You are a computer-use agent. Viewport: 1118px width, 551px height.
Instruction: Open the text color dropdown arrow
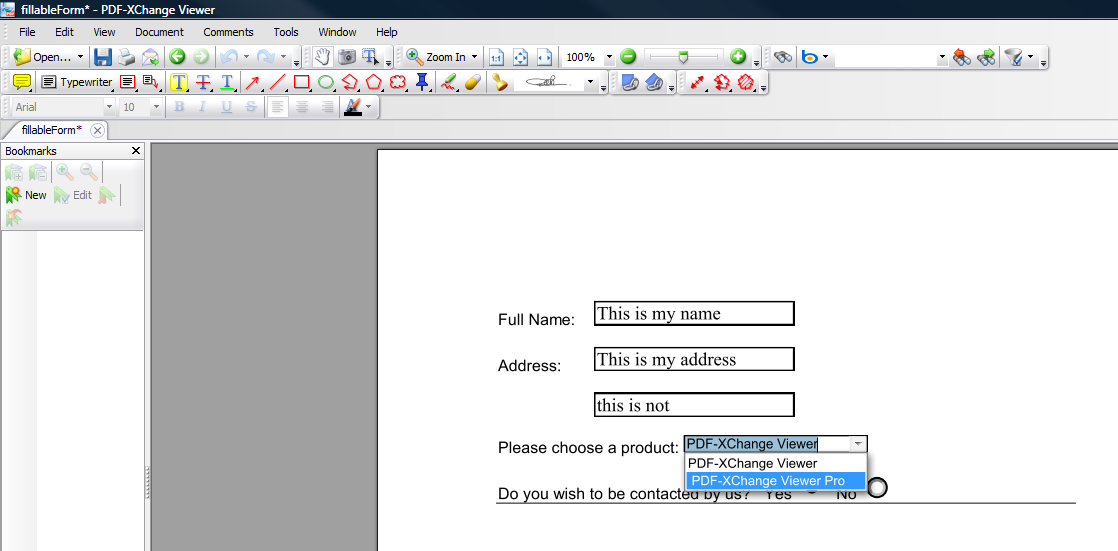click(x=369, y=107)
